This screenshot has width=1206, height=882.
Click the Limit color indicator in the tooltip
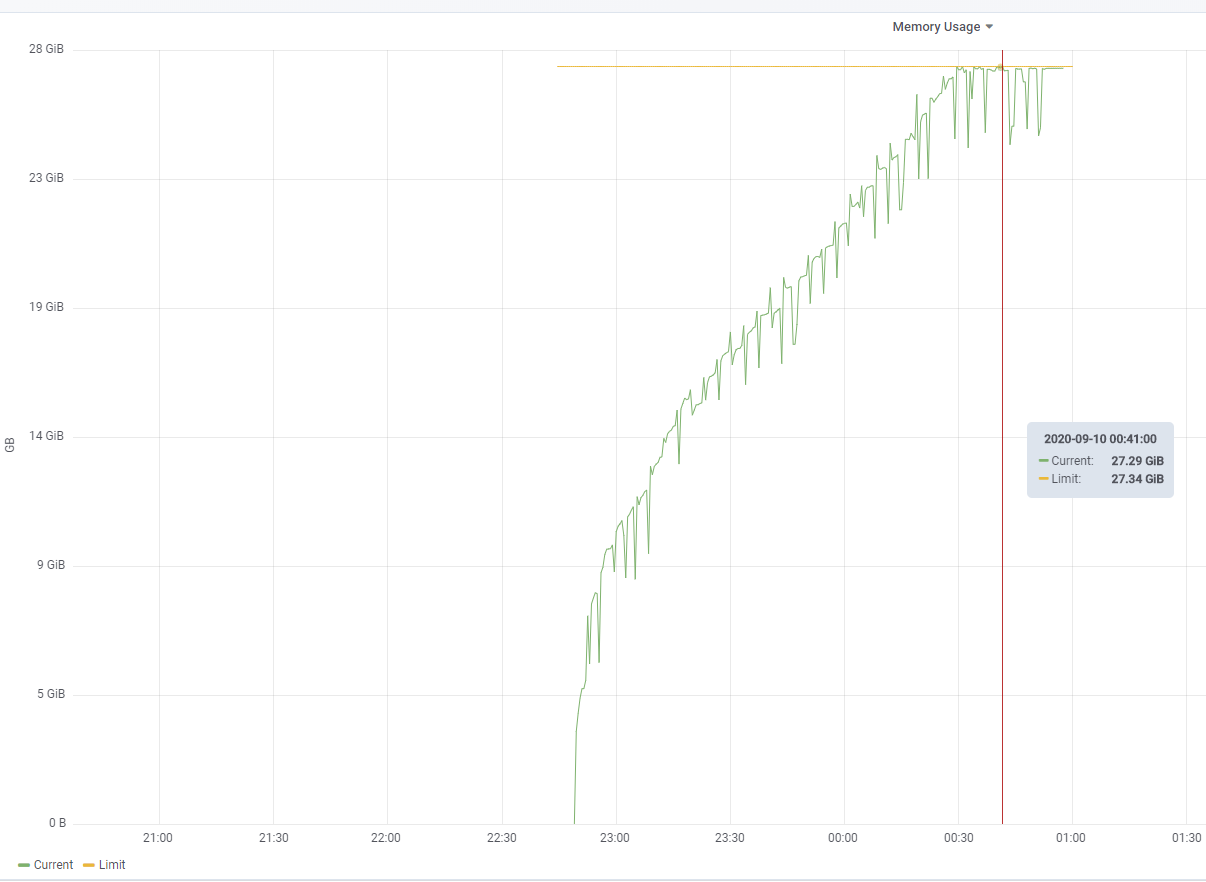coord(1041,479)
